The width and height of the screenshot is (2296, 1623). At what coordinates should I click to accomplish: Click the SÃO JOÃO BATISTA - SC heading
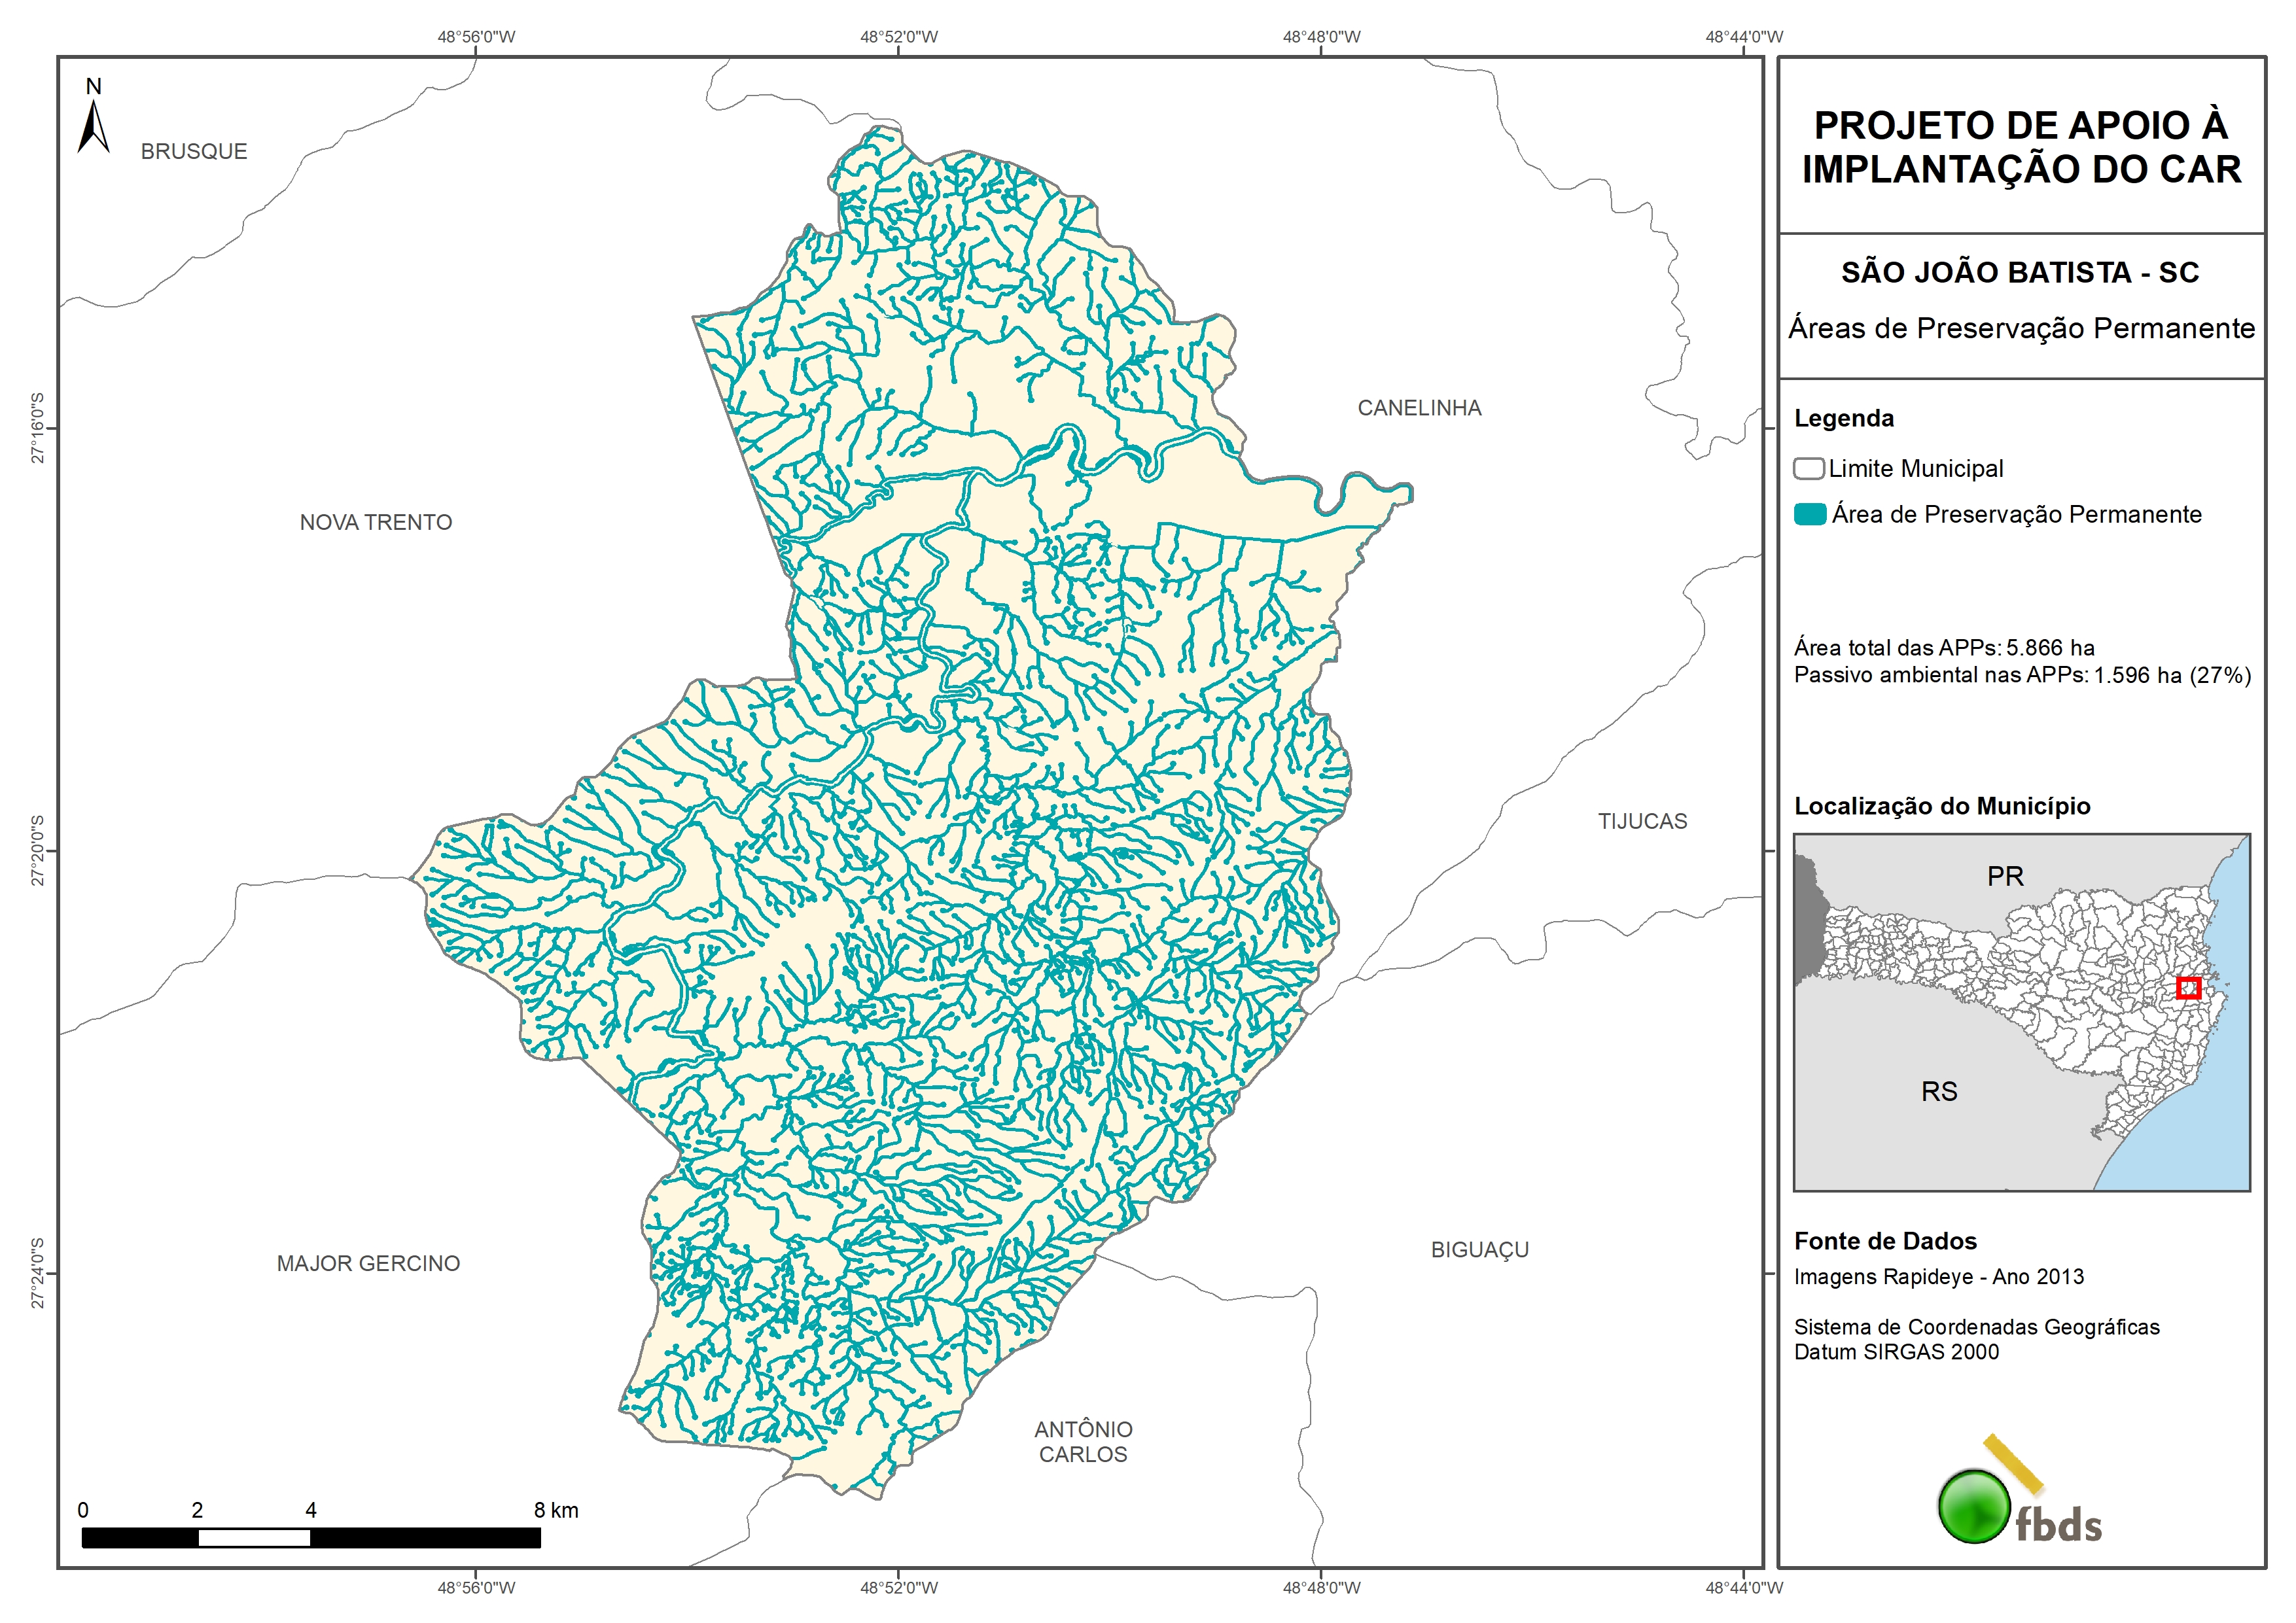pos(2020,273)
